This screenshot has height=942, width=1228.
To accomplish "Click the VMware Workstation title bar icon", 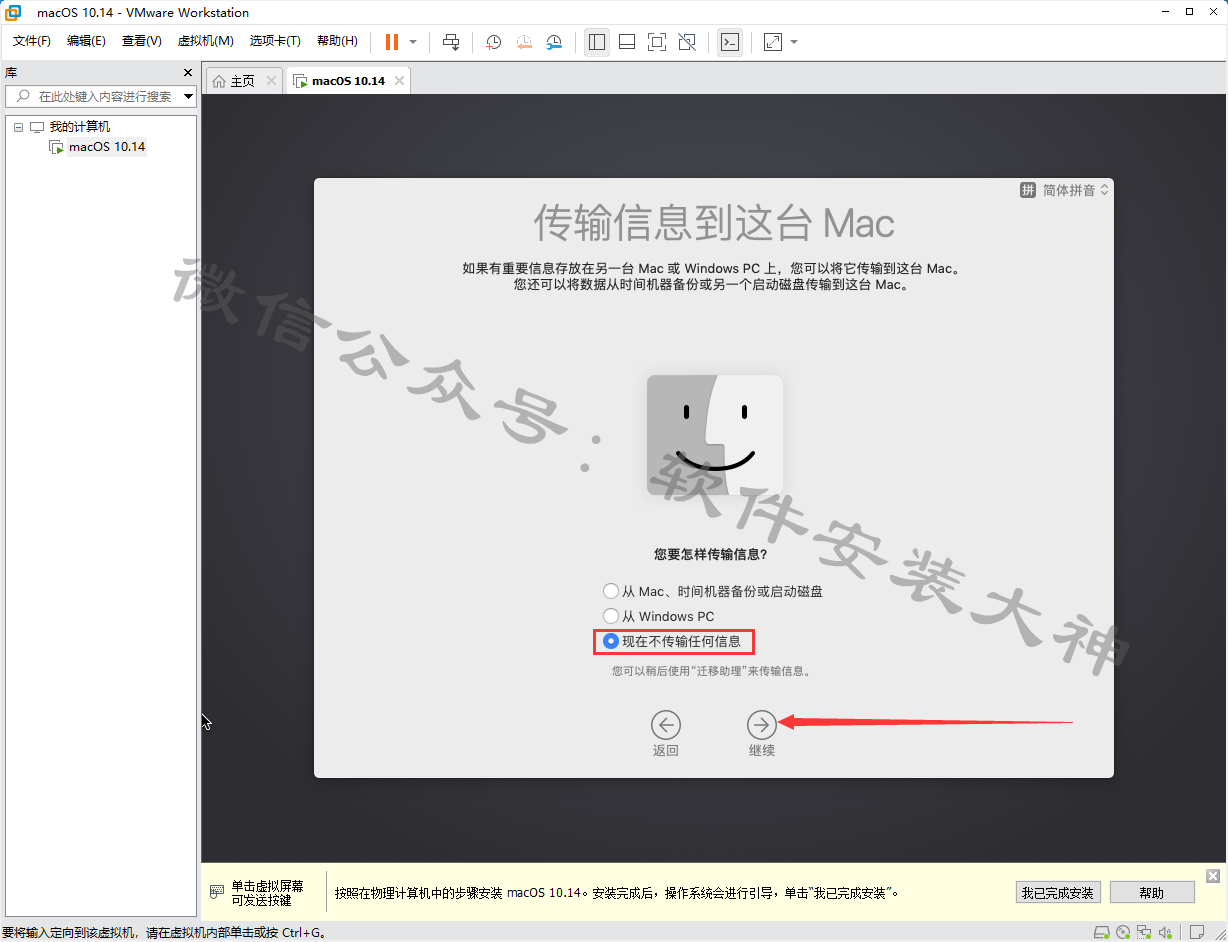I will click(x=14, y=13).
